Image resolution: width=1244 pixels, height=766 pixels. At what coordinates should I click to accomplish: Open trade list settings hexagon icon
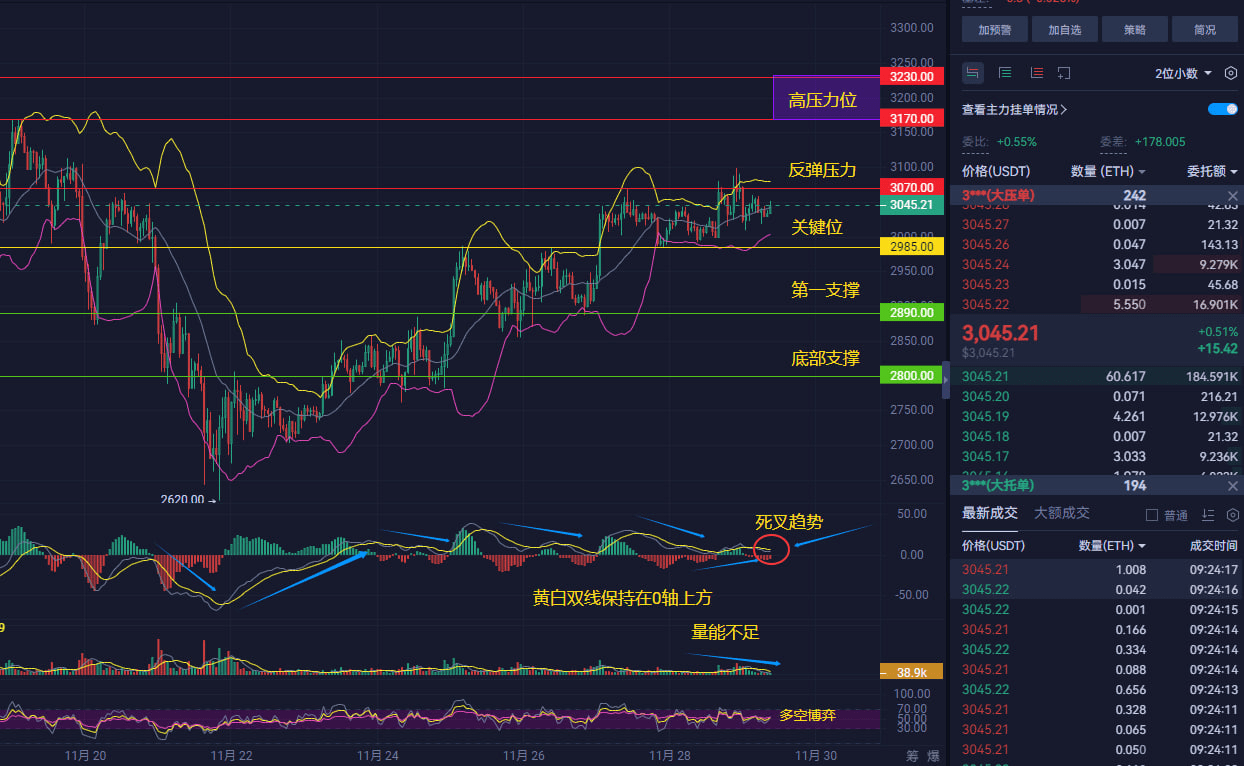click(1231, 514)
